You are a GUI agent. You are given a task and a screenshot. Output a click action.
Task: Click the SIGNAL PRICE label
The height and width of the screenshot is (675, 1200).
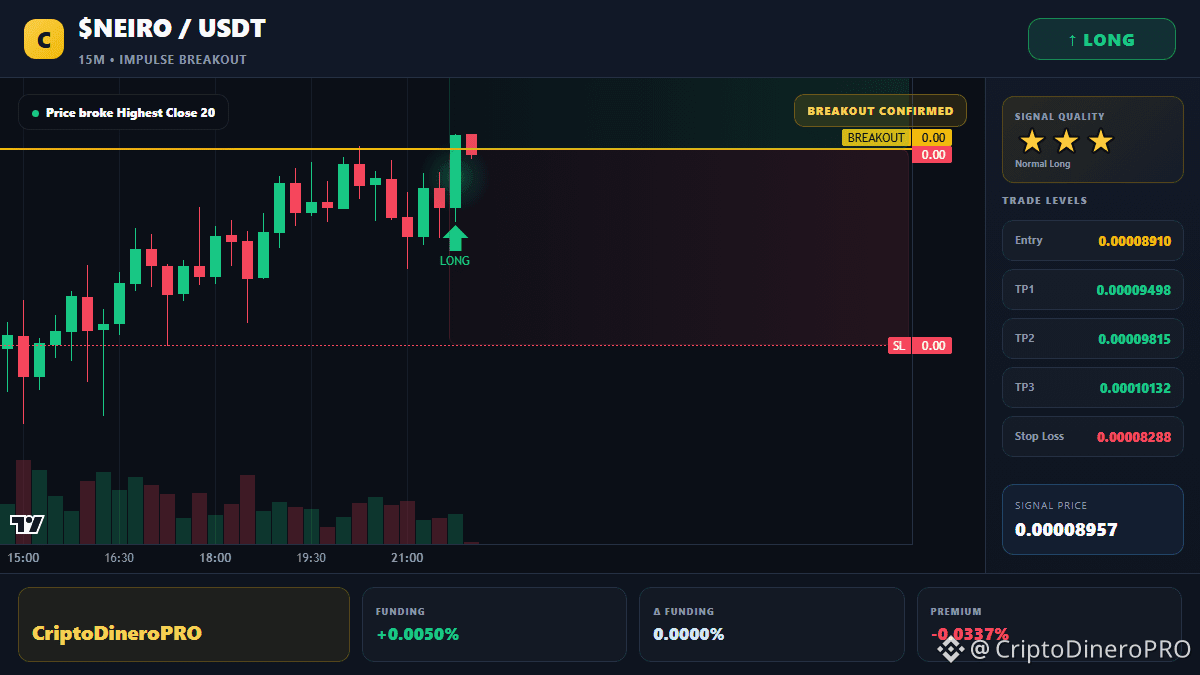1050,506
